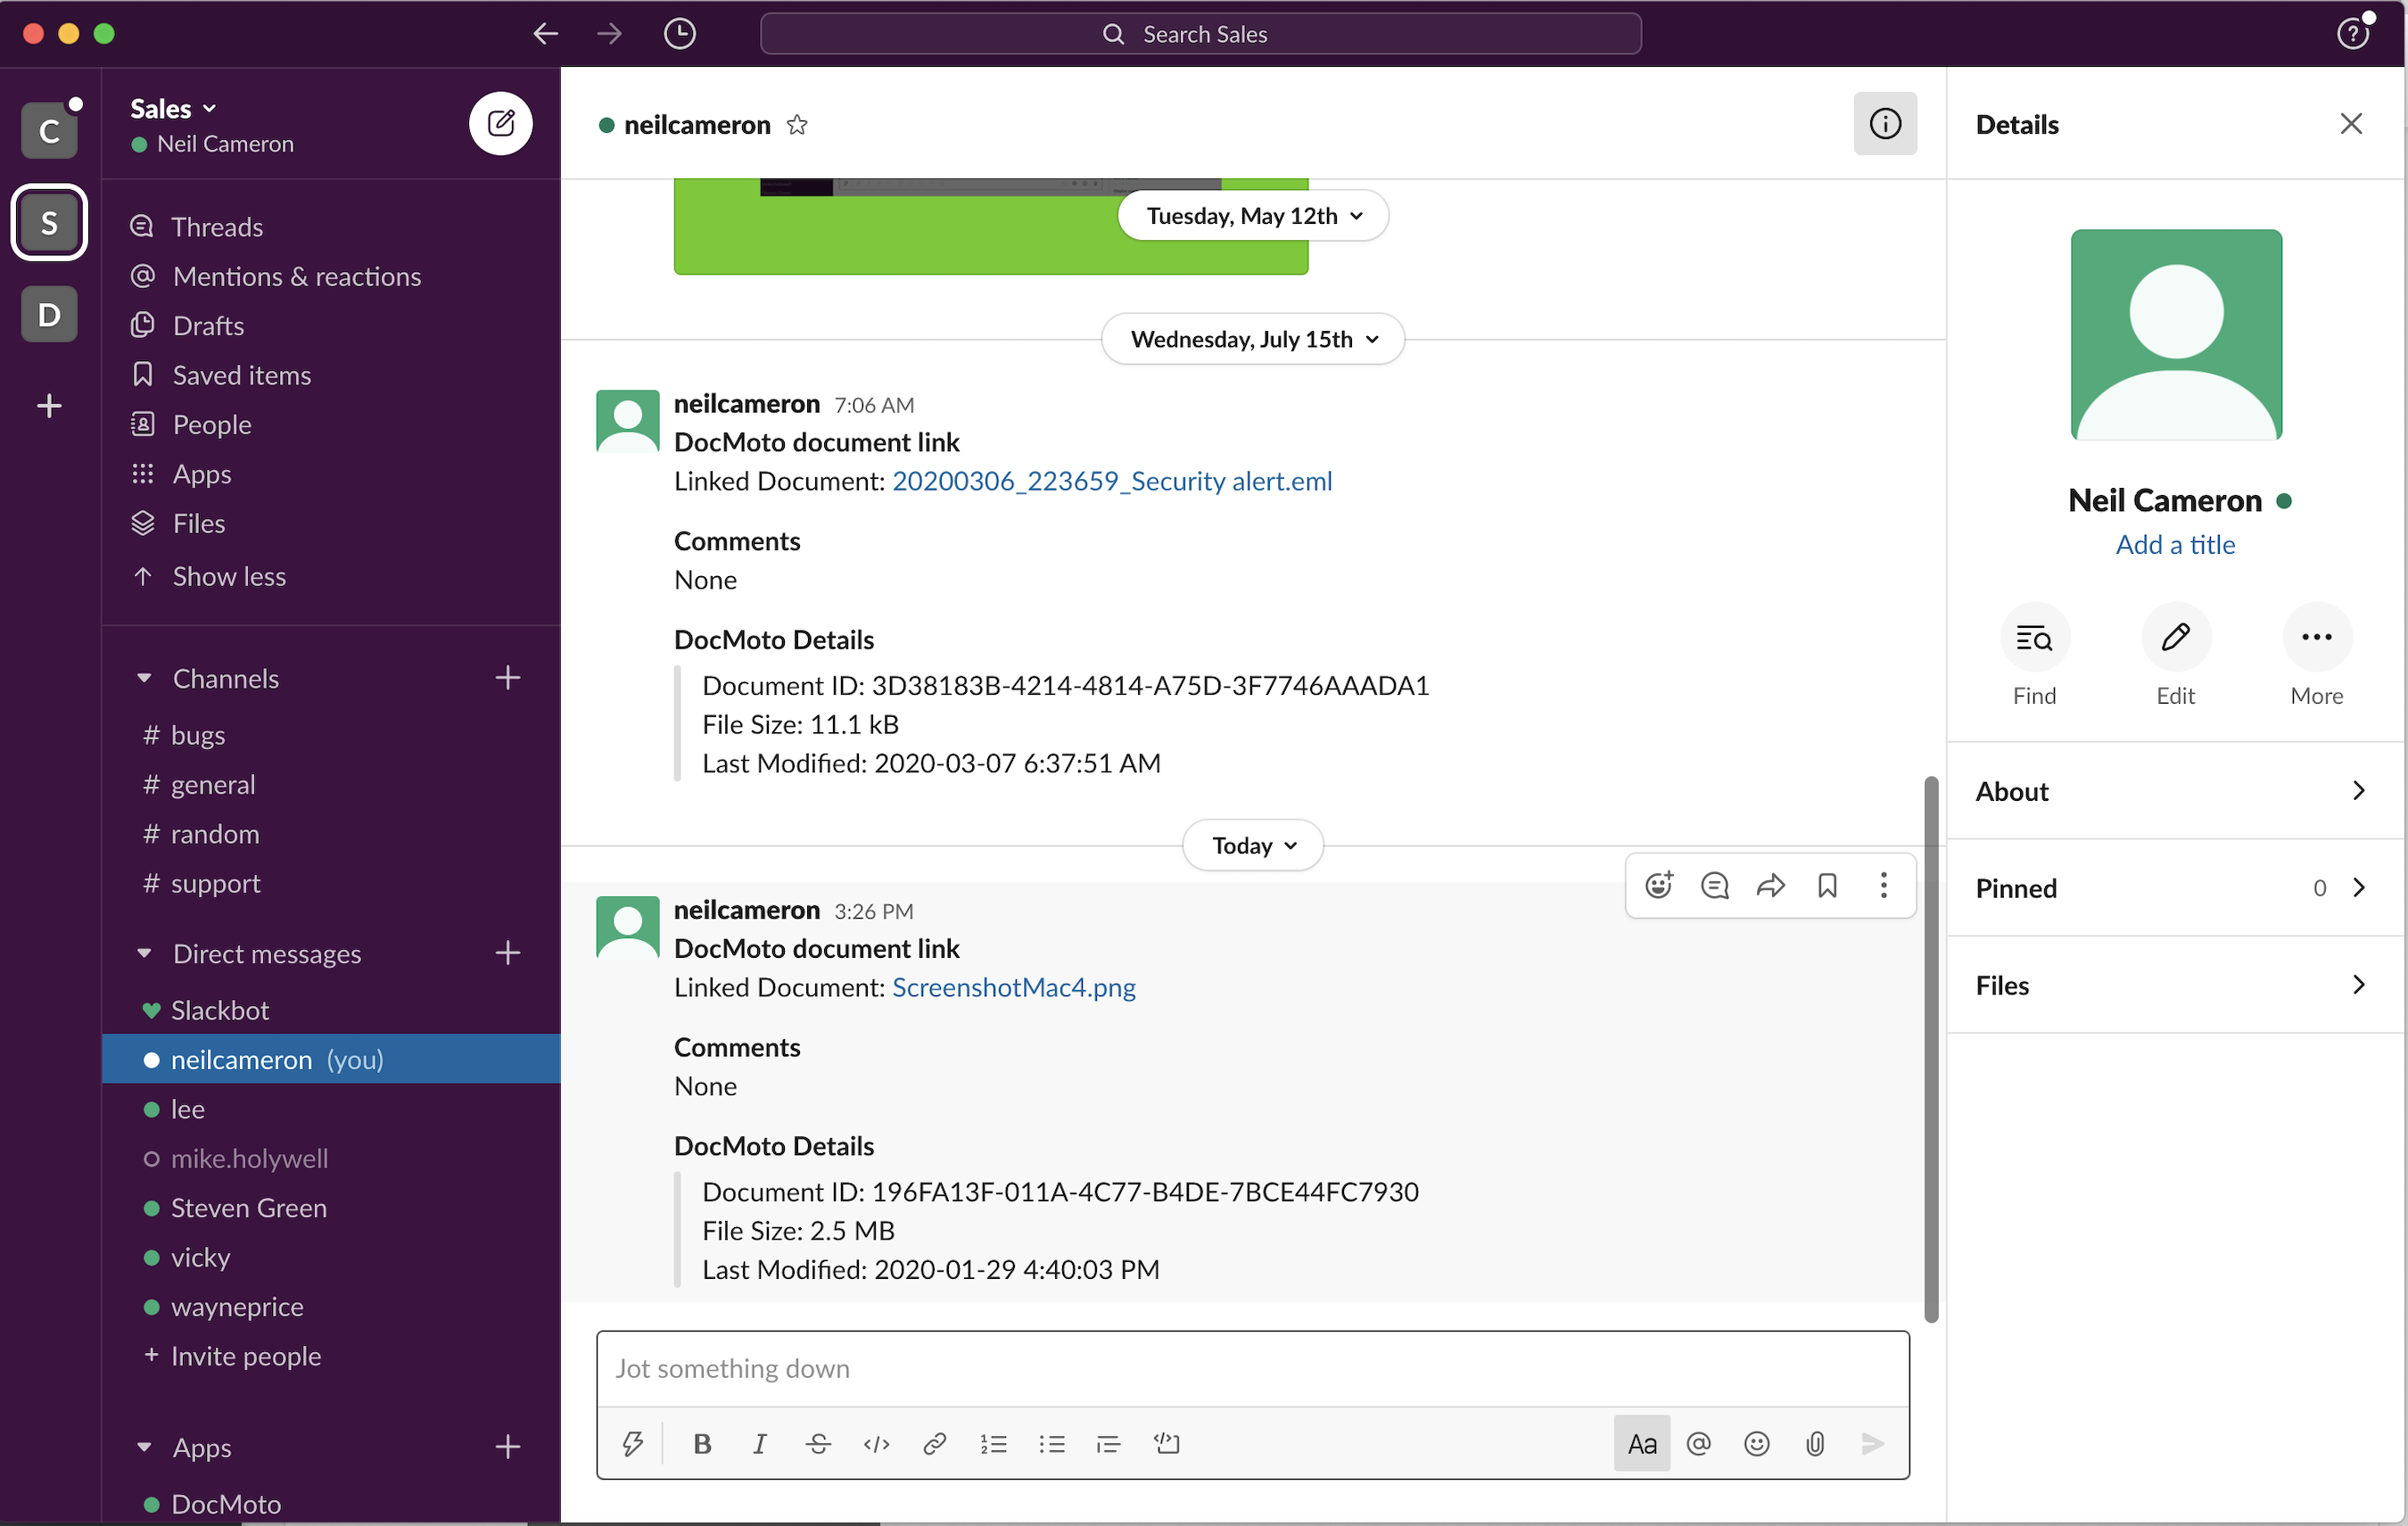
Task: Open the help icon in the title bar
Action: [2353, 34]
